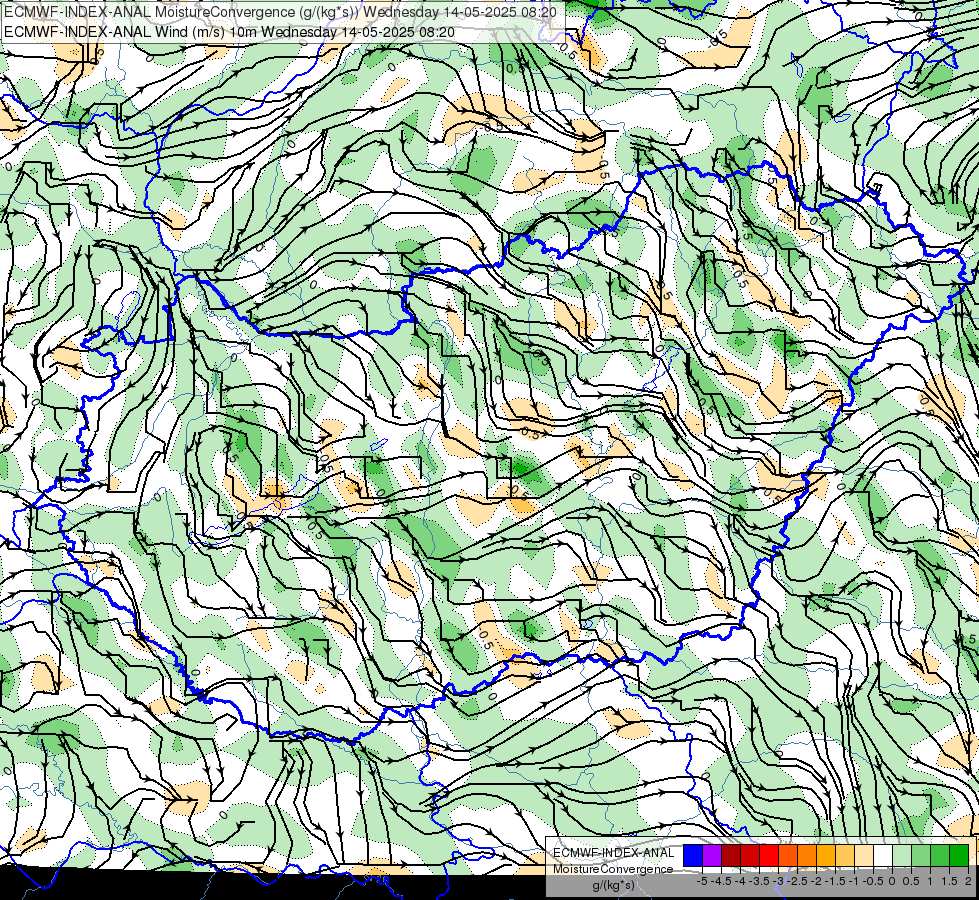The width and height of the screenshot is (979, 900).
Task: Click the -1.5 tick label on colorbar
Action: 835,881
